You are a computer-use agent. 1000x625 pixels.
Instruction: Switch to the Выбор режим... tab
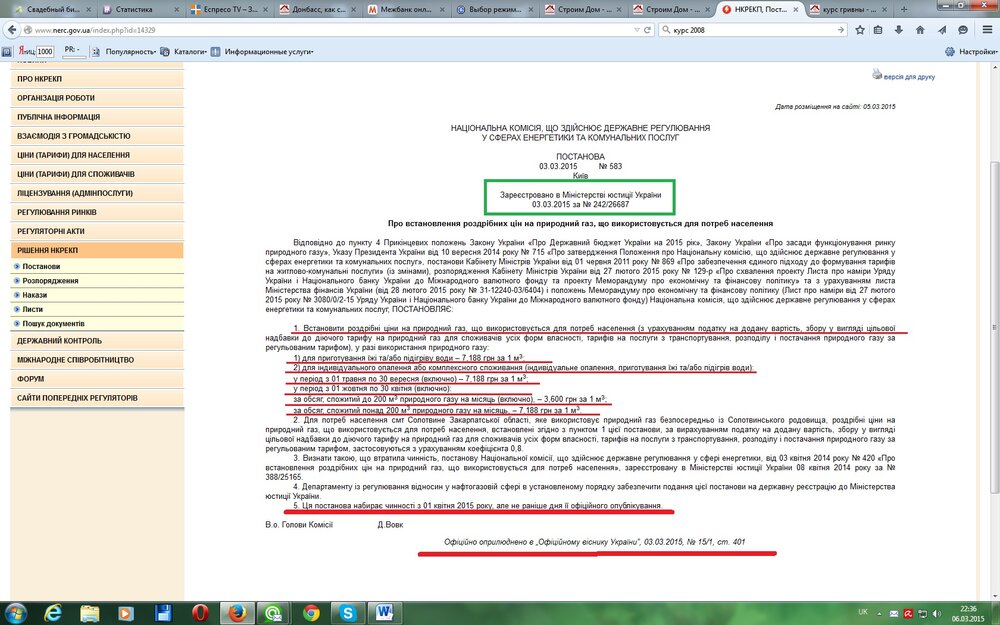click(494, 10)
